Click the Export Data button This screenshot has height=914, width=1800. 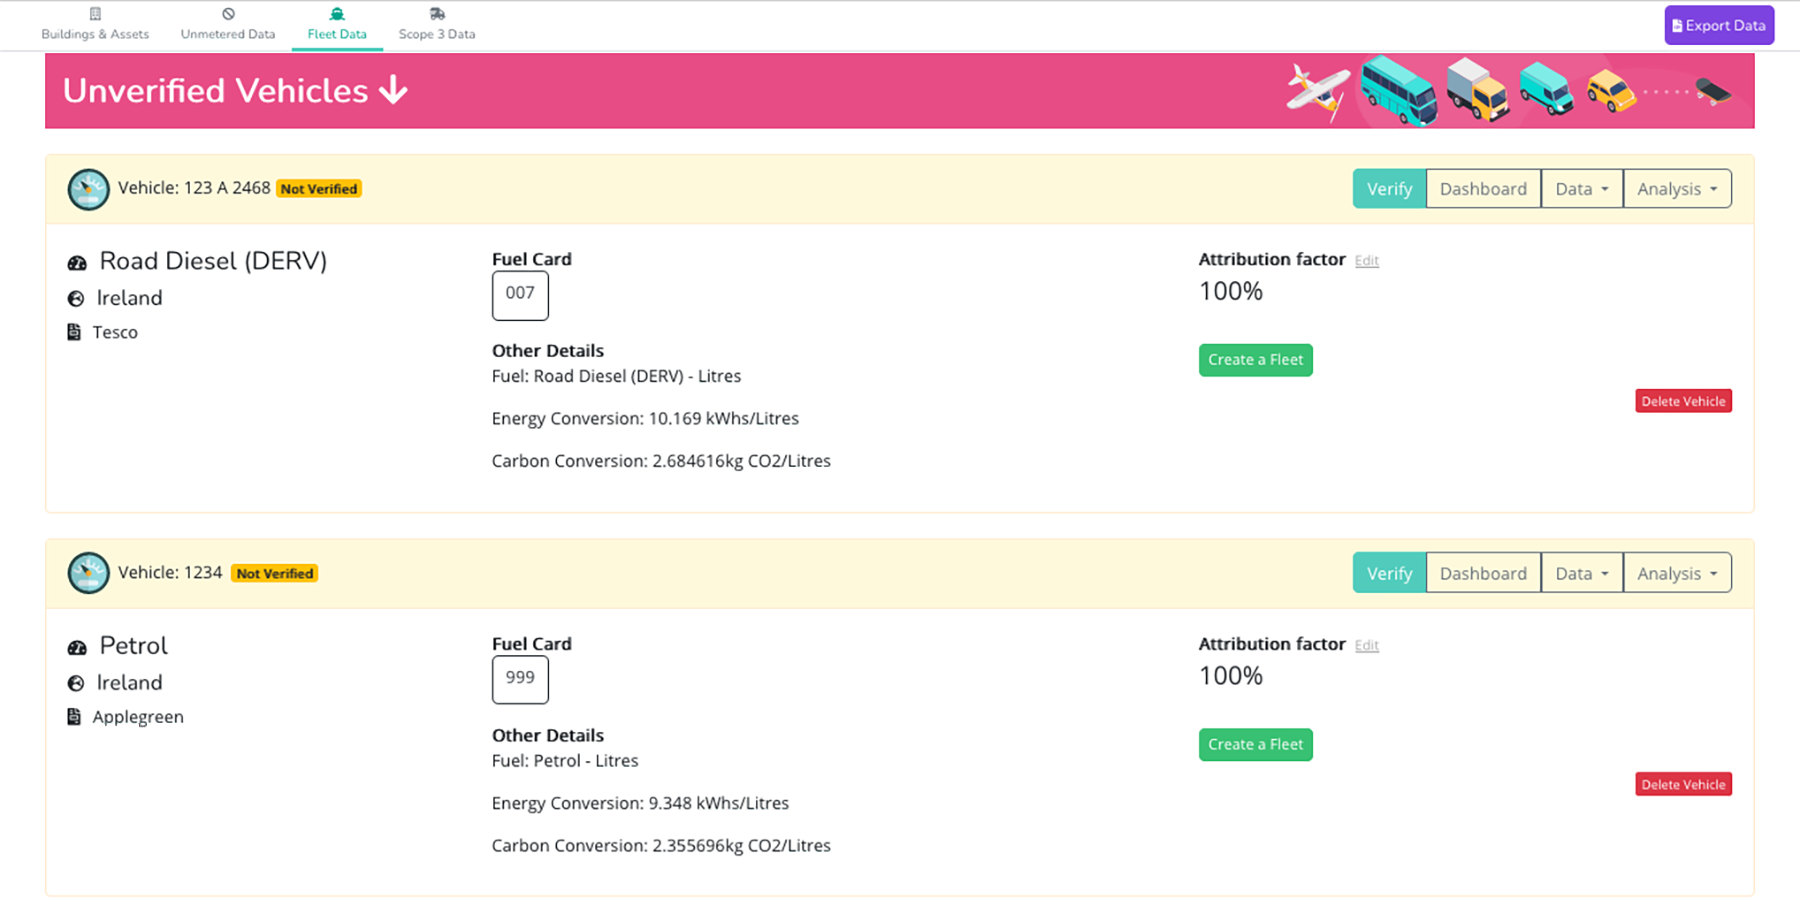pyautogui.click(x=1719, y=26)
